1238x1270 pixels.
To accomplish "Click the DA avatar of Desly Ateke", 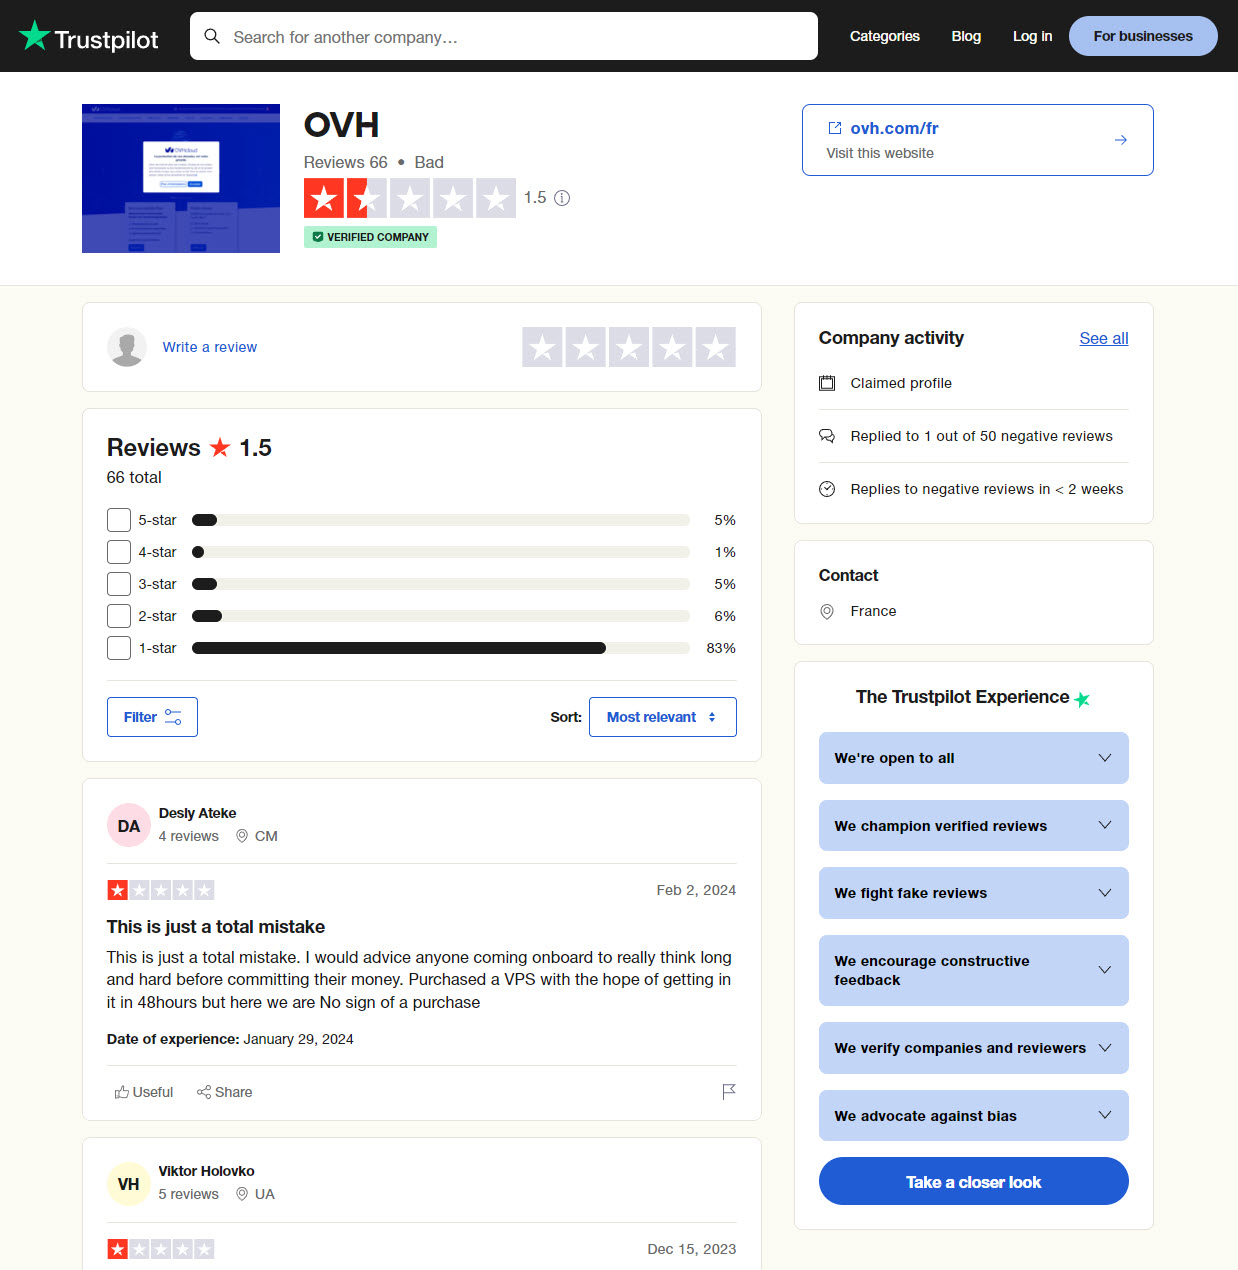I will click(x=129, y=826).
